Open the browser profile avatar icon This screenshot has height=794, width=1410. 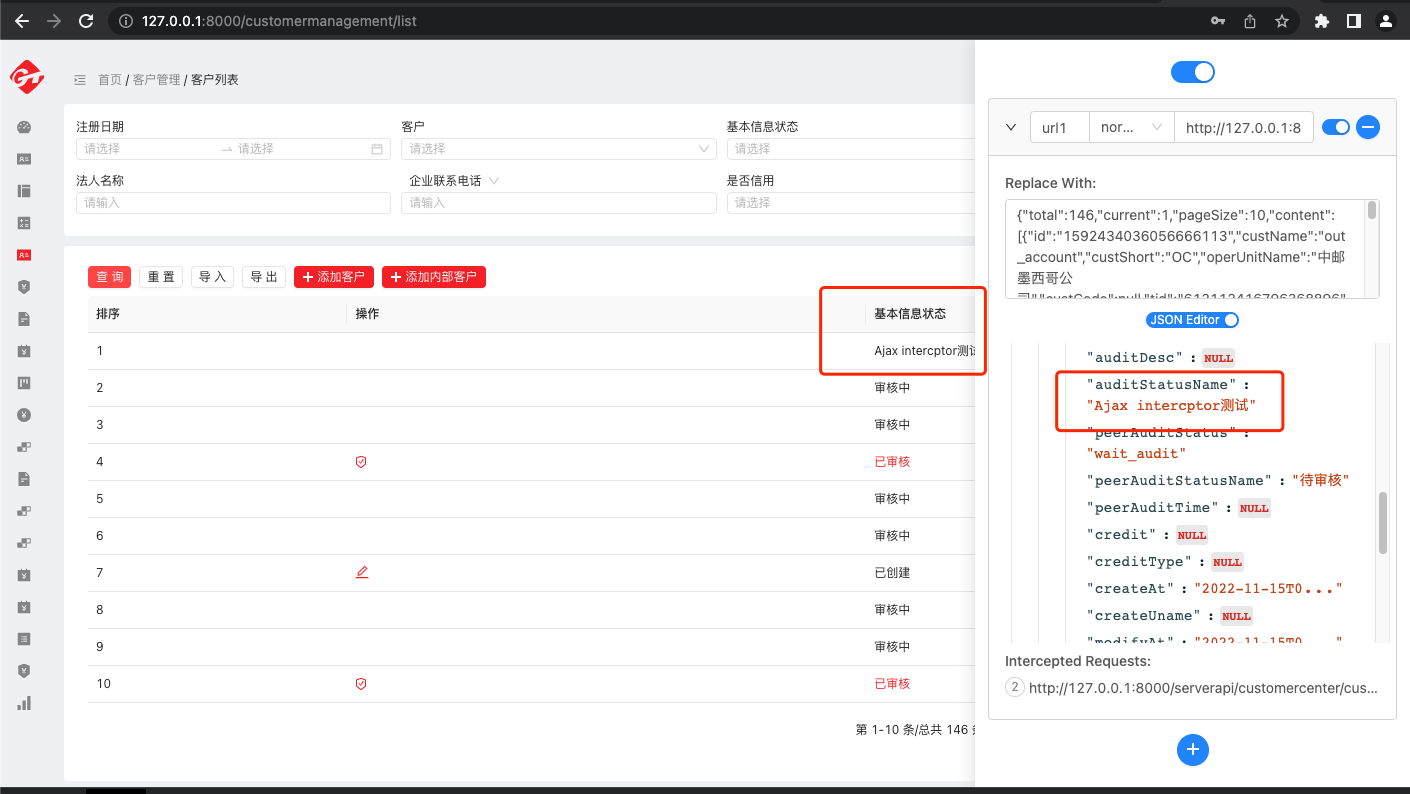point(1385,20)
